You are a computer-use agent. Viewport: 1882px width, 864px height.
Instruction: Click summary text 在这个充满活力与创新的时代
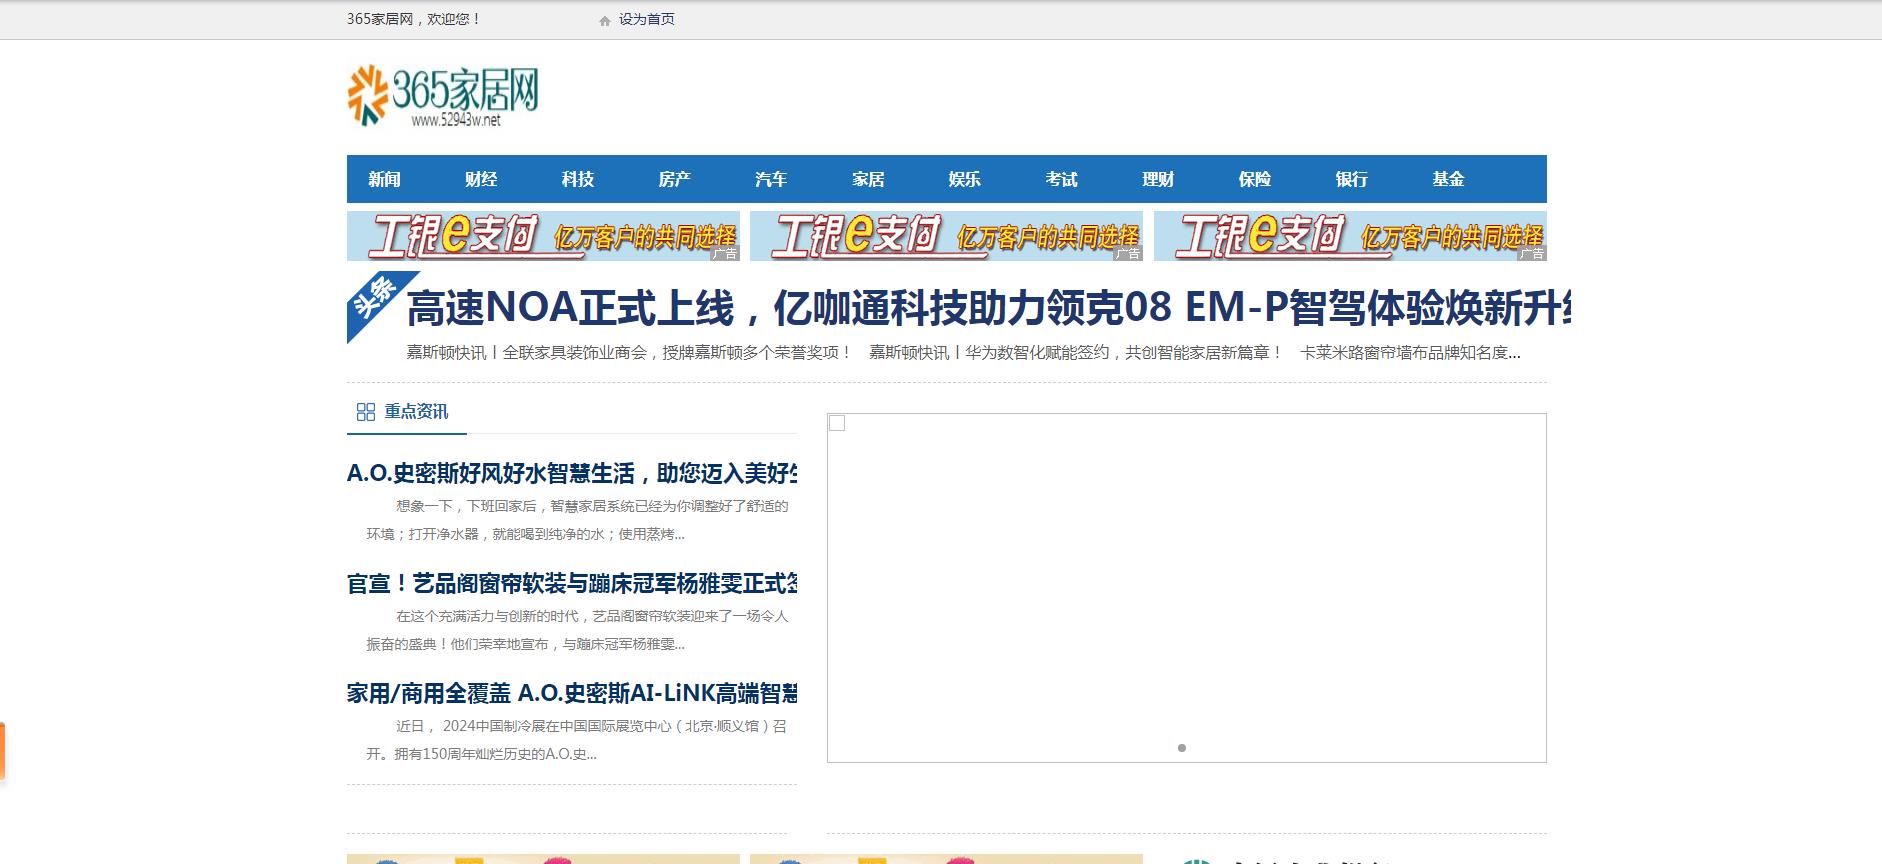[x=577, y=630]
